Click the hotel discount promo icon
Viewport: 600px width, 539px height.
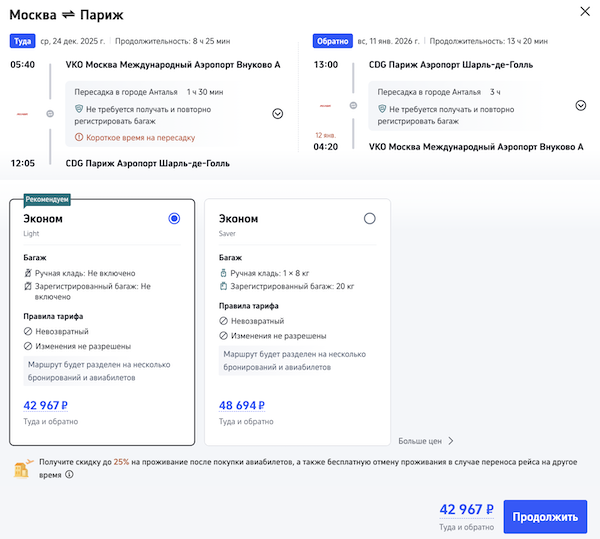[x=22, y=468]
